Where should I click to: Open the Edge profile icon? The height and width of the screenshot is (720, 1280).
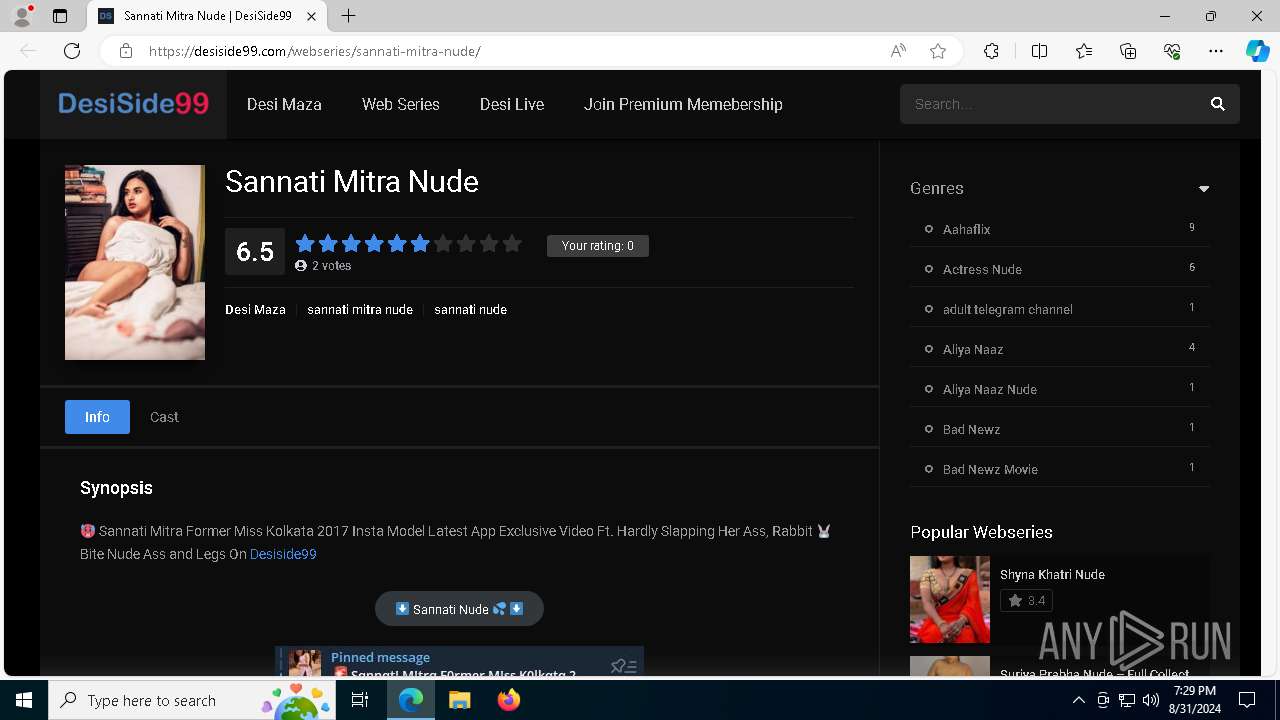pyautogui.click(x=22, y=16)
